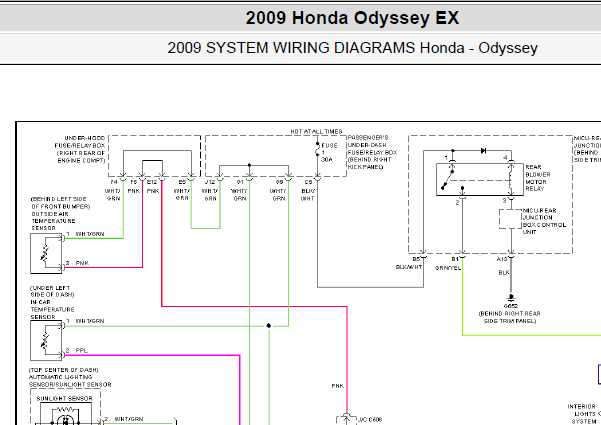Click the "E12" connector label

pyautogui.click(x=152, y=182)
